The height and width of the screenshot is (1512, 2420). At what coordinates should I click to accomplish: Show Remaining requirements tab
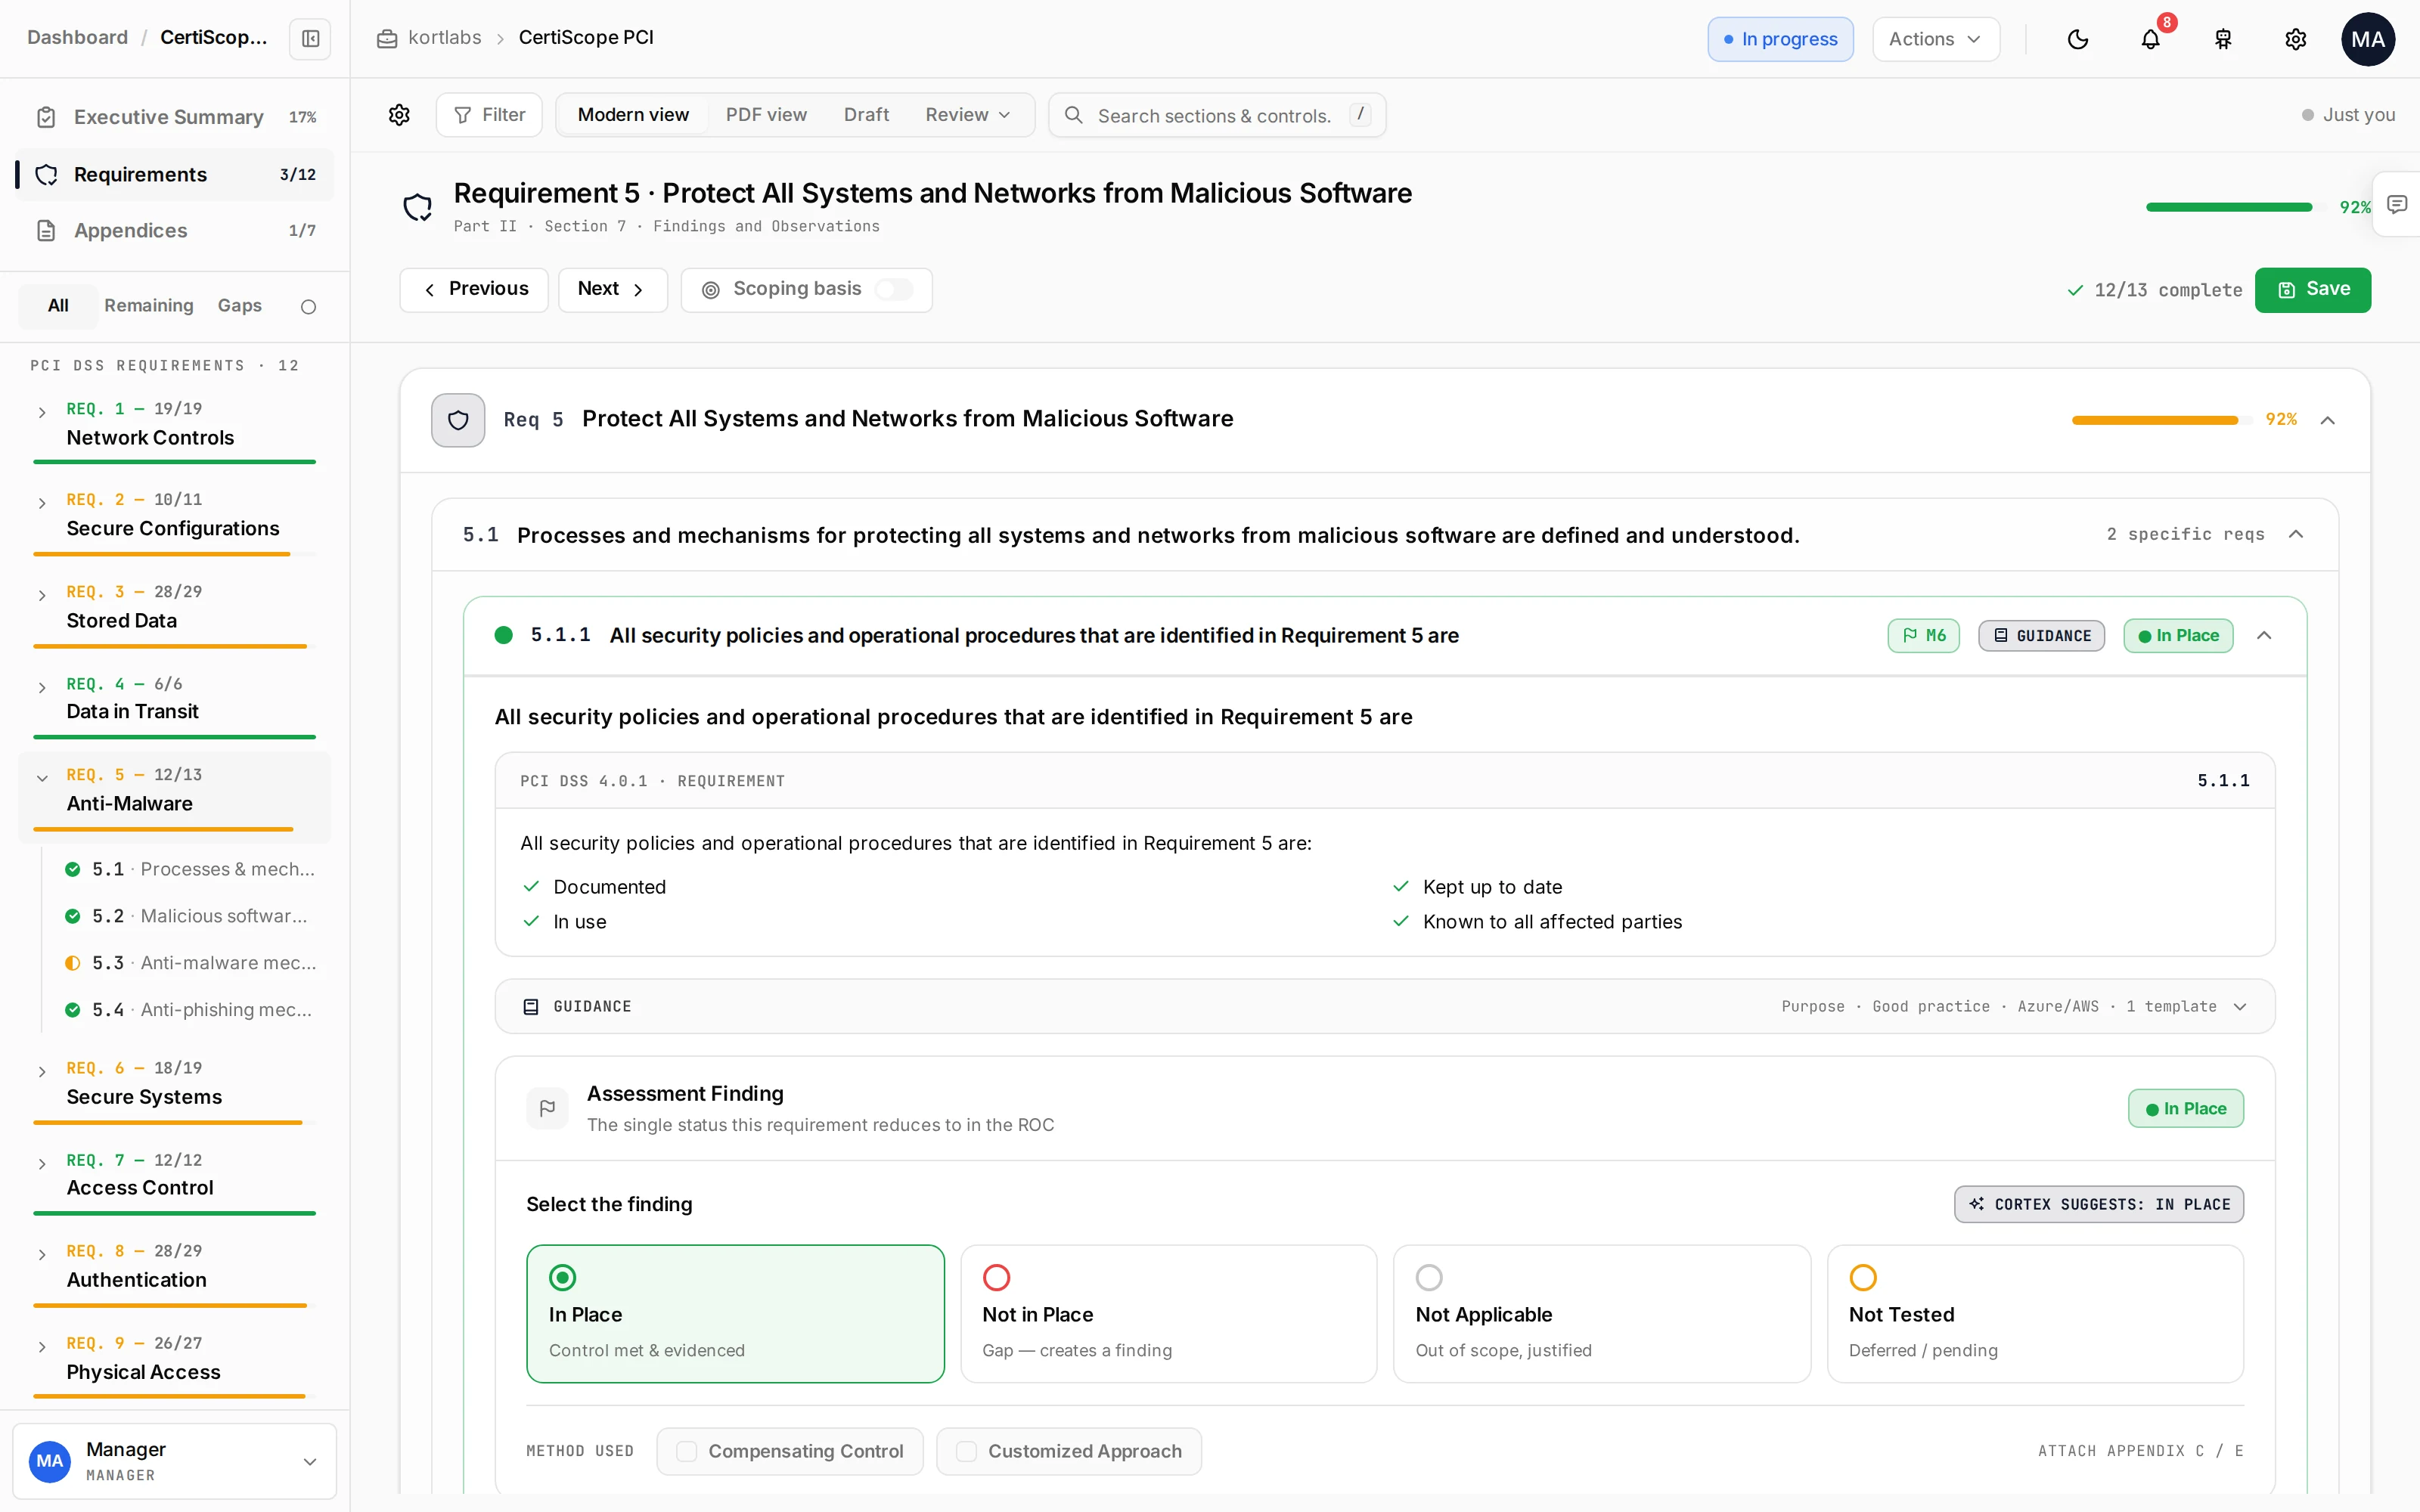tap(149, 306)
